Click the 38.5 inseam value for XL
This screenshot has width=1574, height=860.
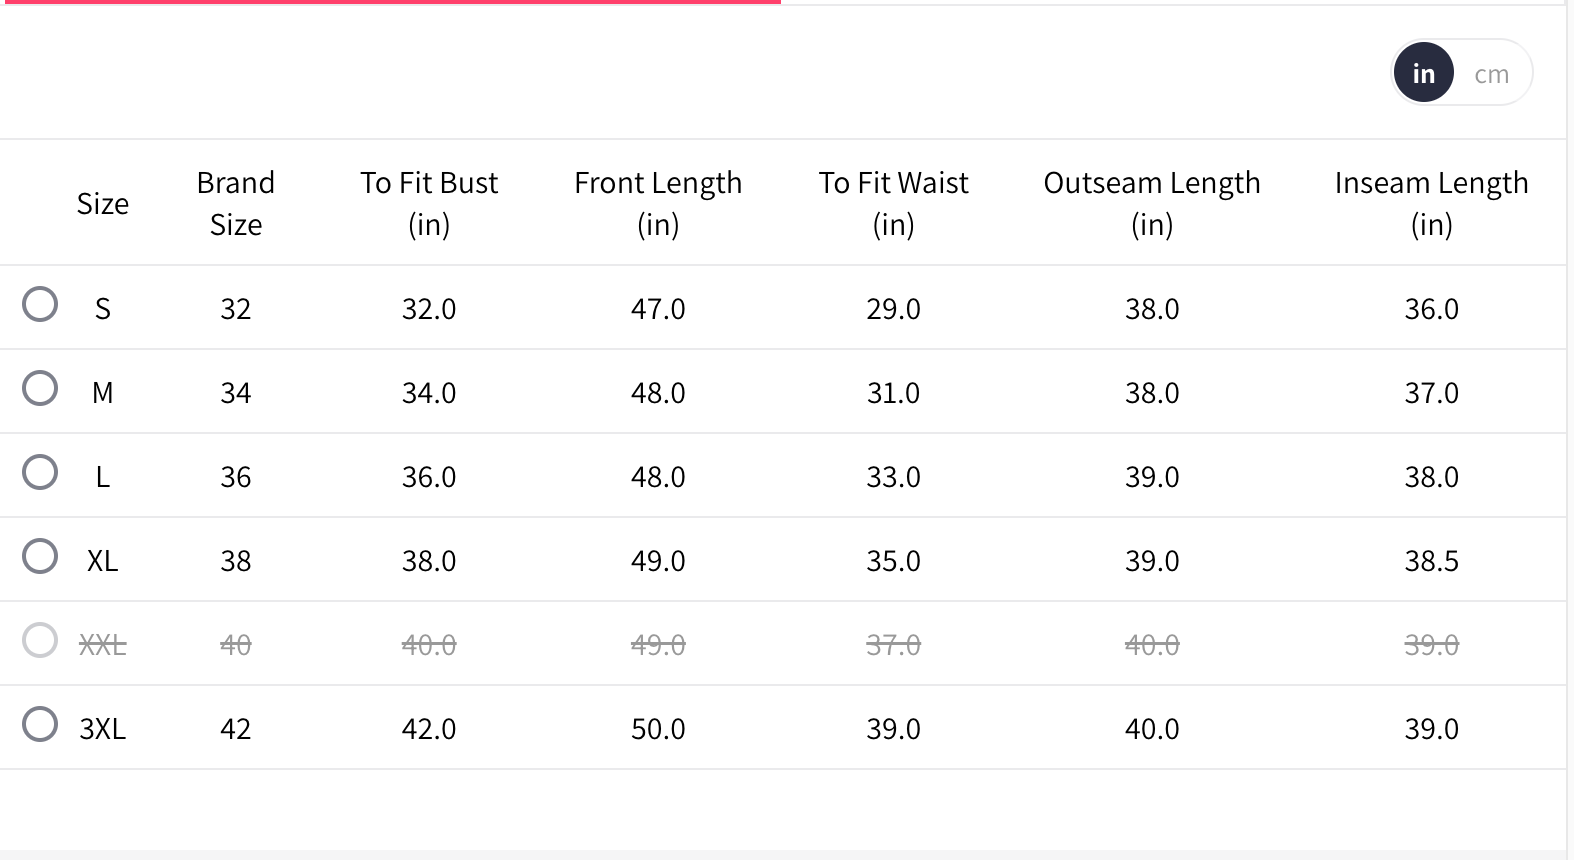click(1431, 561)
